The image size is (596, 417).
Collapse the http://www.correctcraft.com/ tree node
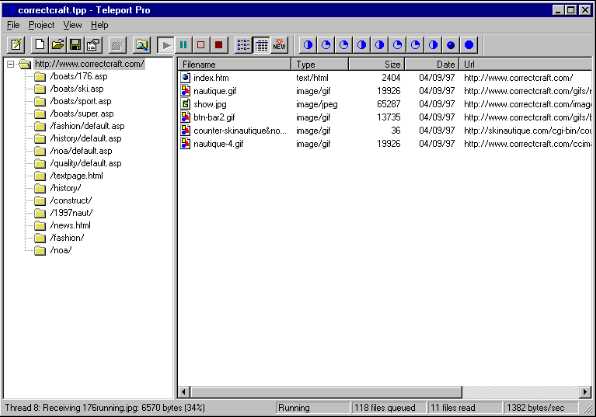coord(11,64)
